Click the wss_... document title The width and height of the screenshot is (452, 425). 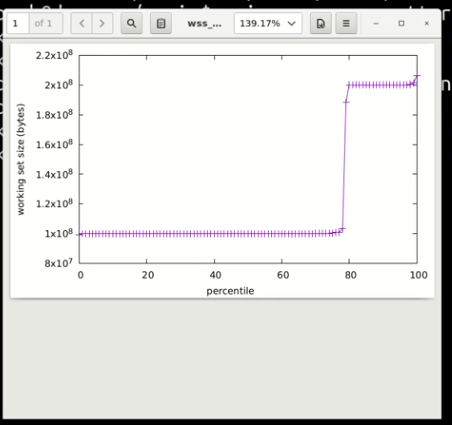tap(204, 24)
